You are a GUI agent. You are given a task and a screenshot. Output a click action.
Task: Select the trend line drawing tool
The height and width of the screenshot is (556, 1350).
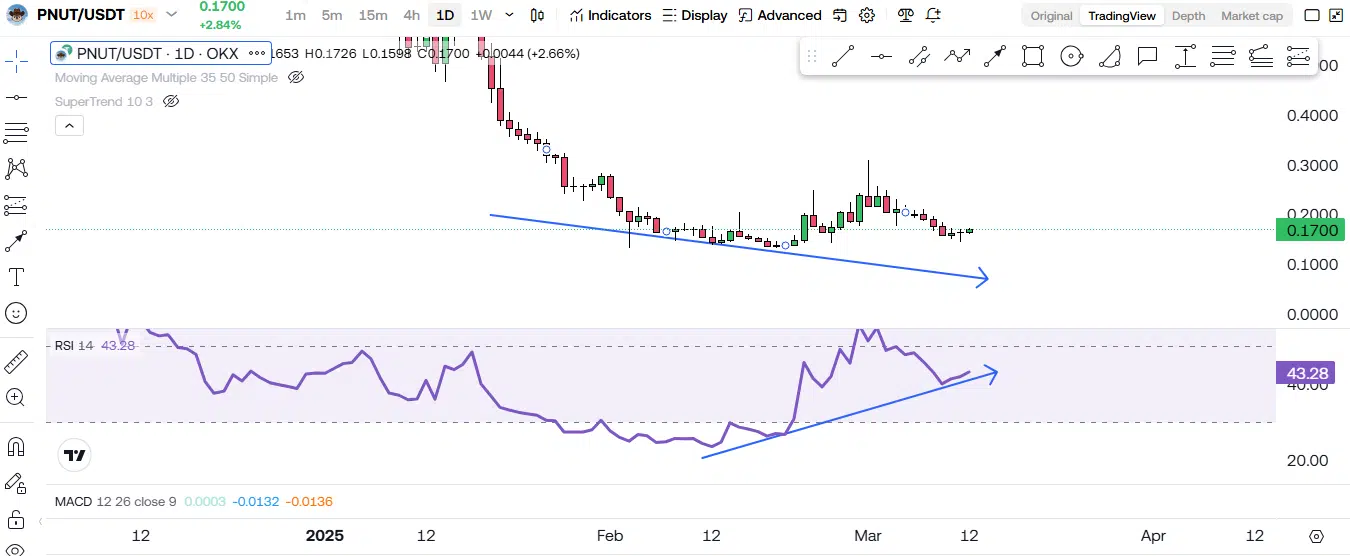tap(843, 57)
